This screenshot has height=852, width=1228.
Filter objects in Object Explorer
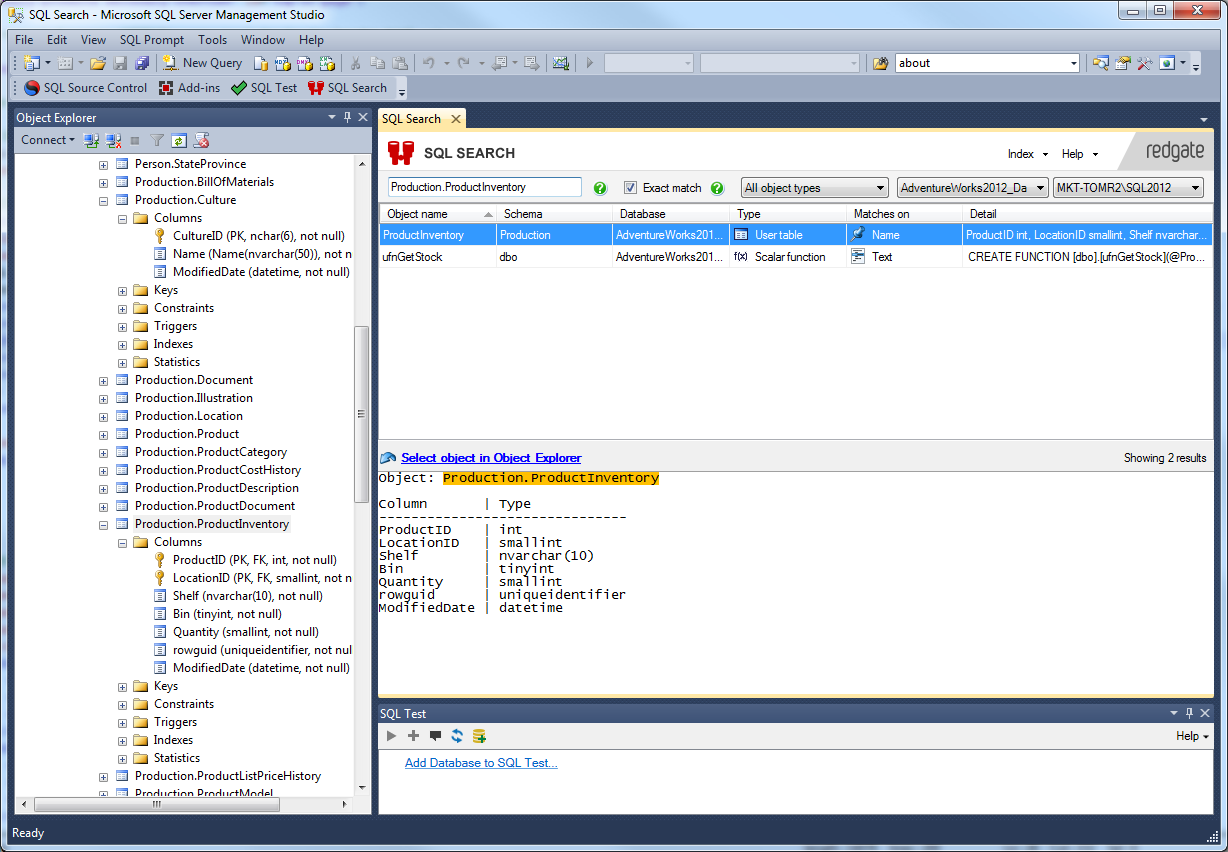click(155, 140)
